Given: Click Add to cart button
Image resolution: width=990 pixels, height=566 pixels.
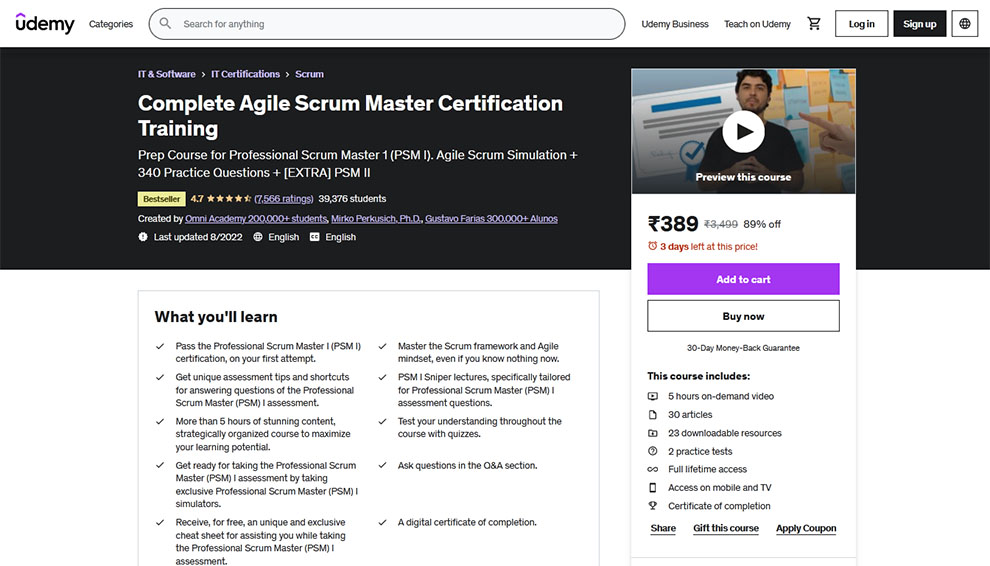Looking at the screenshot, I should point(743,279).
